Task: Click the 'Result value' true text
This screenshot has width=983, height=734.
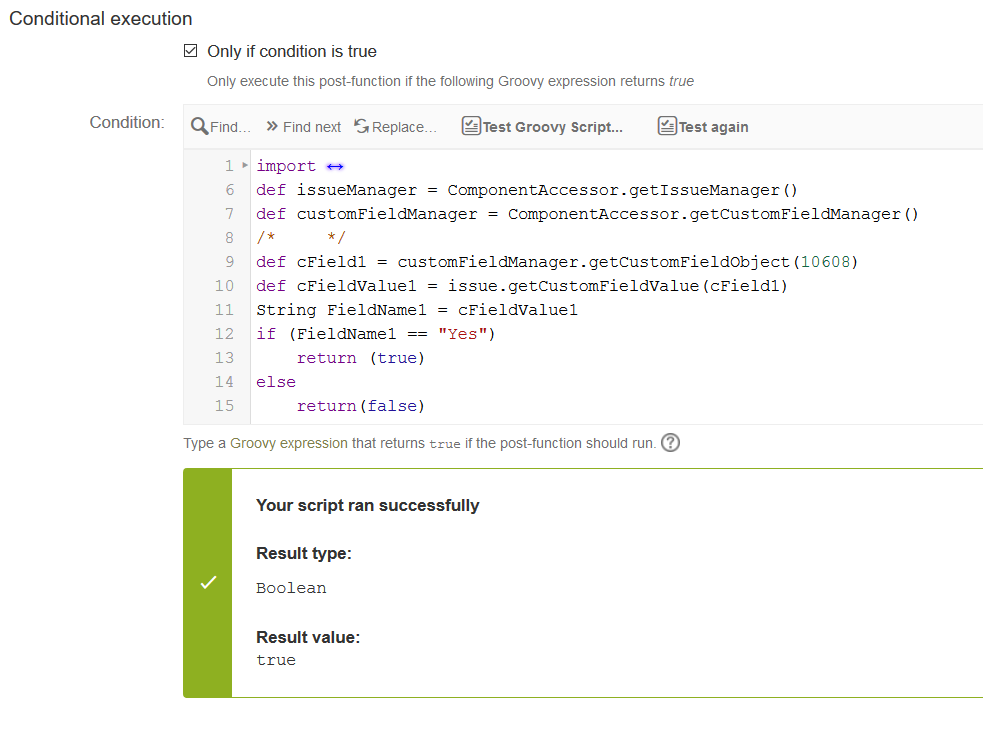Action: coord(276,660)
